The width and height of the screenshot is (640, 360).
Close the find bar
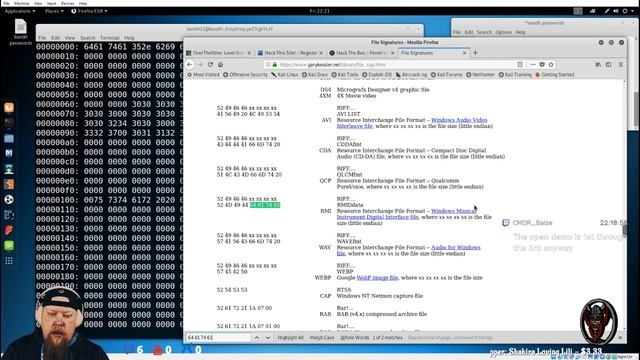(620, 338)
